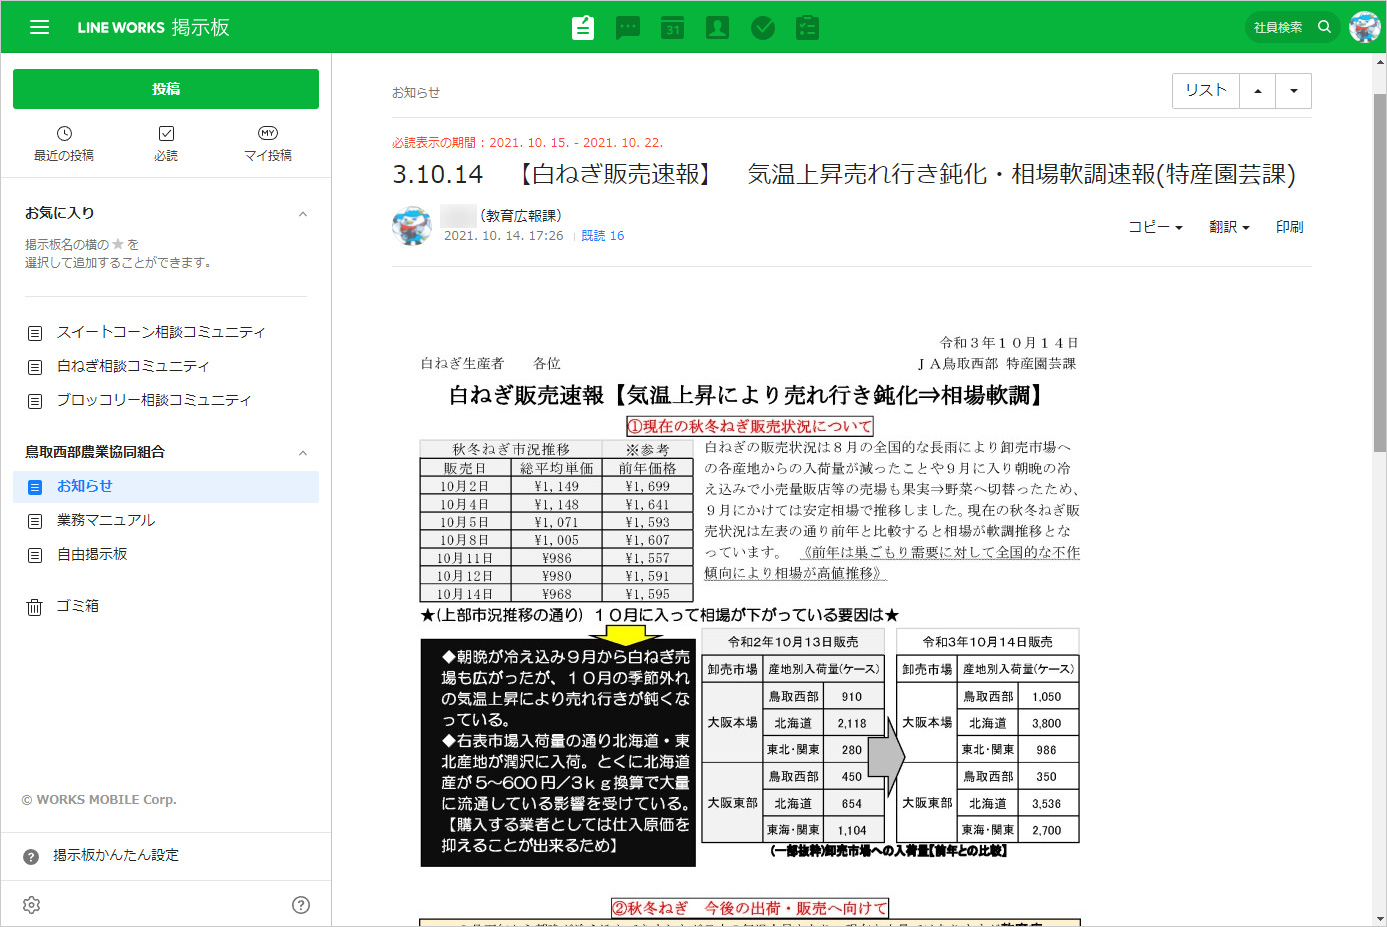Click the green 投稿 button
This screenshot has width=1387, height=927.
click(166, 89)
